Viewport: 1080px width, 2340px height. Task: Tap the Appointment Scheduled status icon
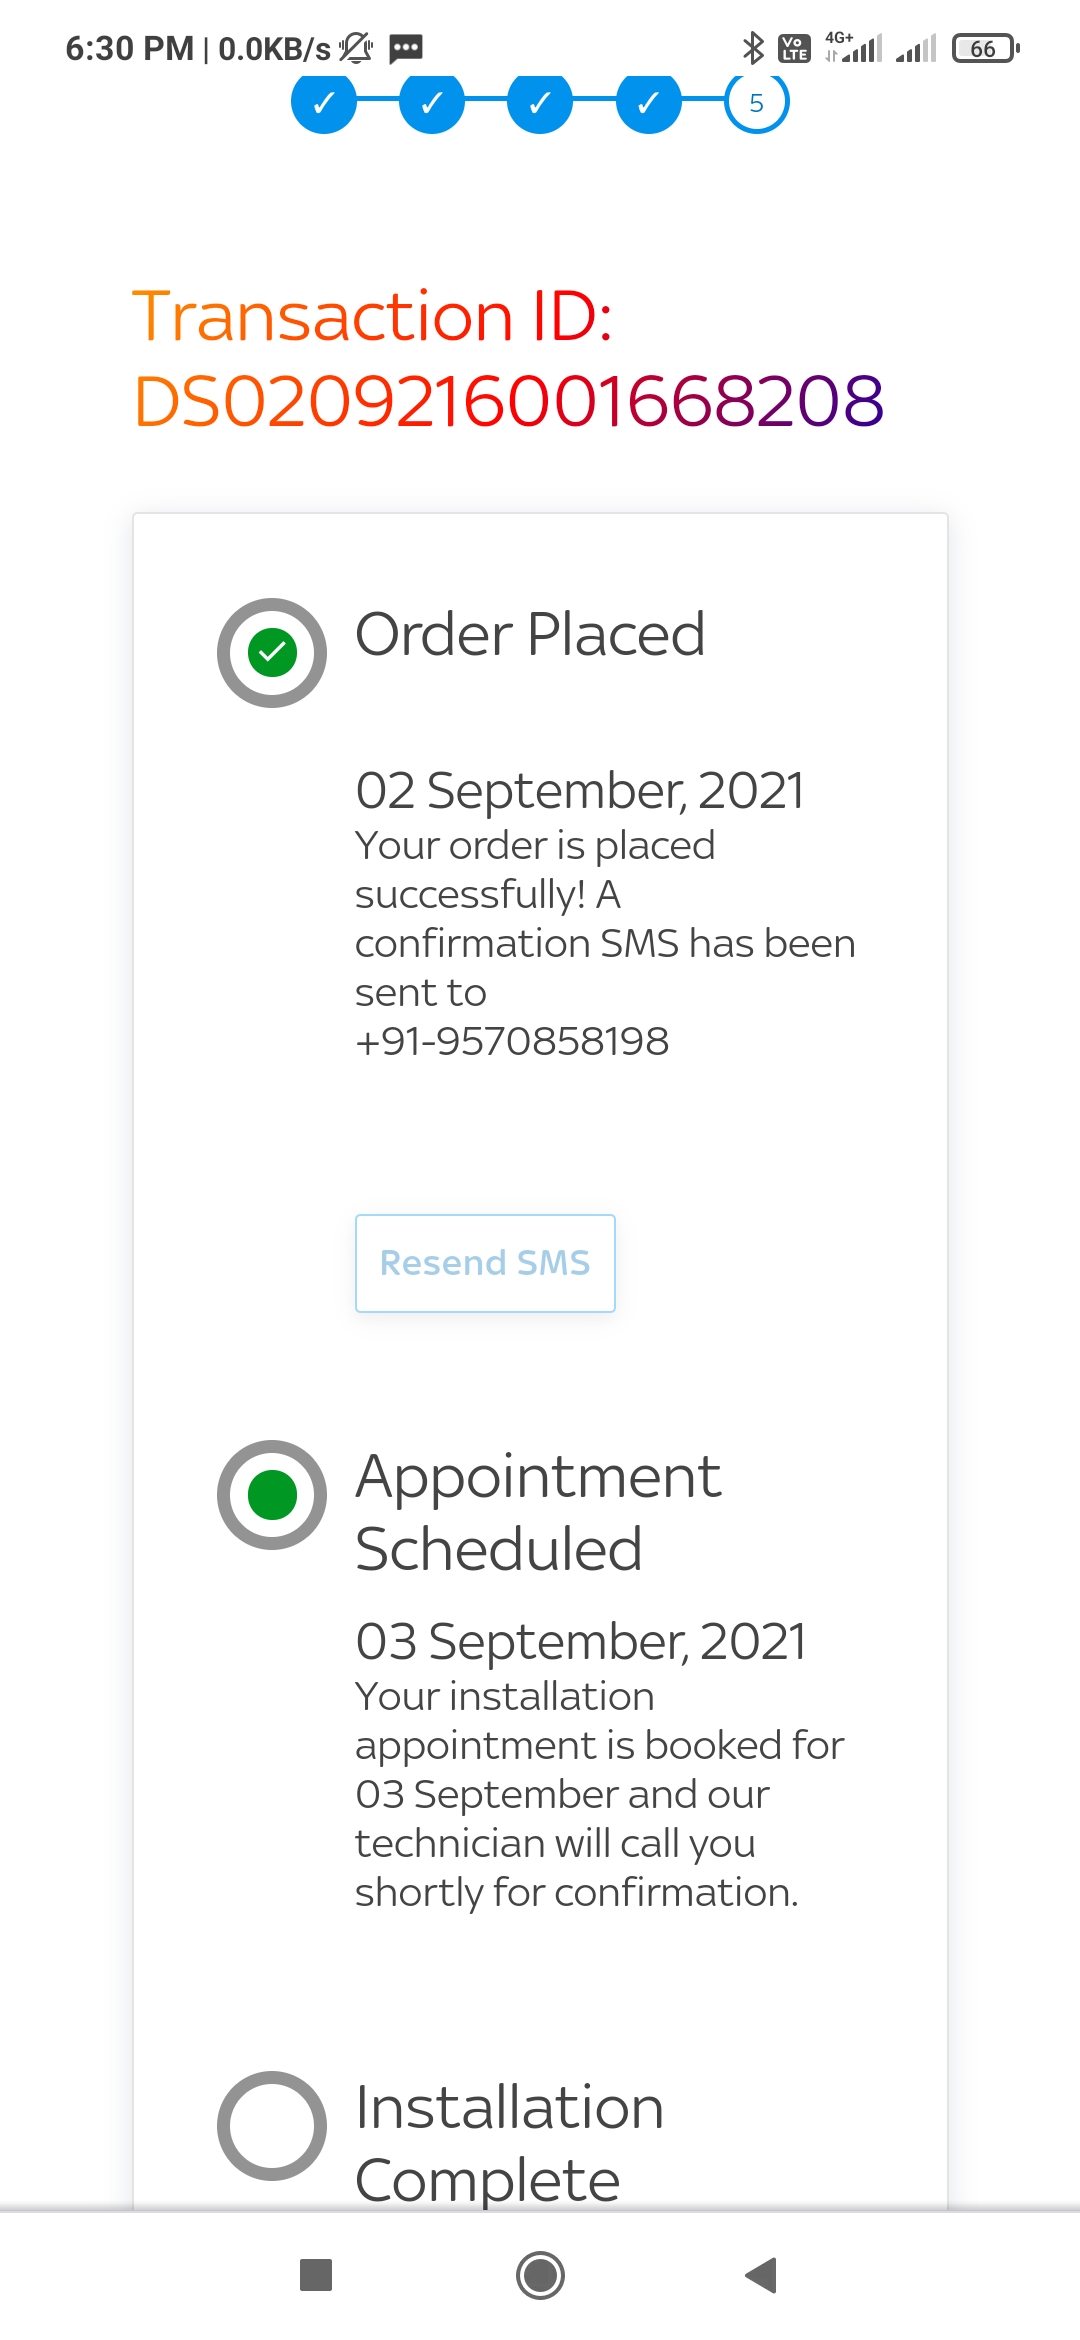(x=272, y=1495)
